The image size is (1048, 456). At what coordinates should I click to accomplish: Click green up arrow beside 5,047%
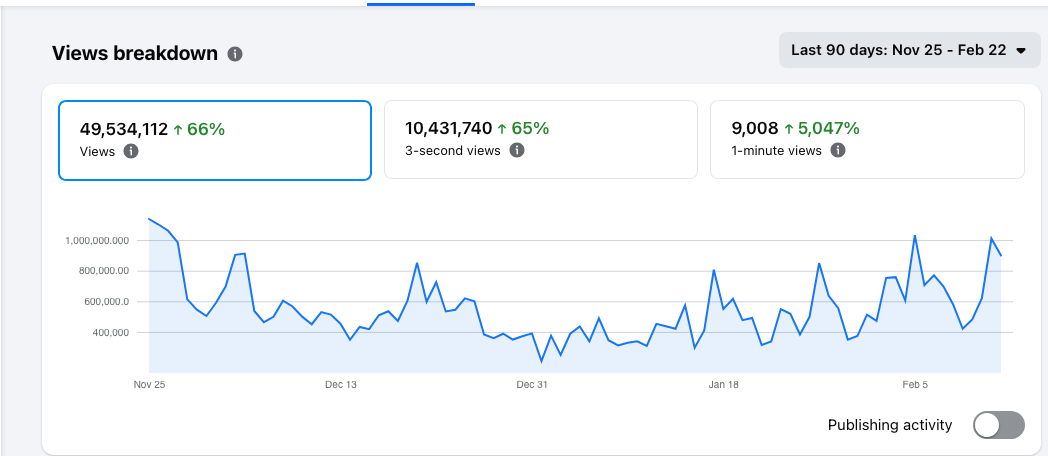789,128
